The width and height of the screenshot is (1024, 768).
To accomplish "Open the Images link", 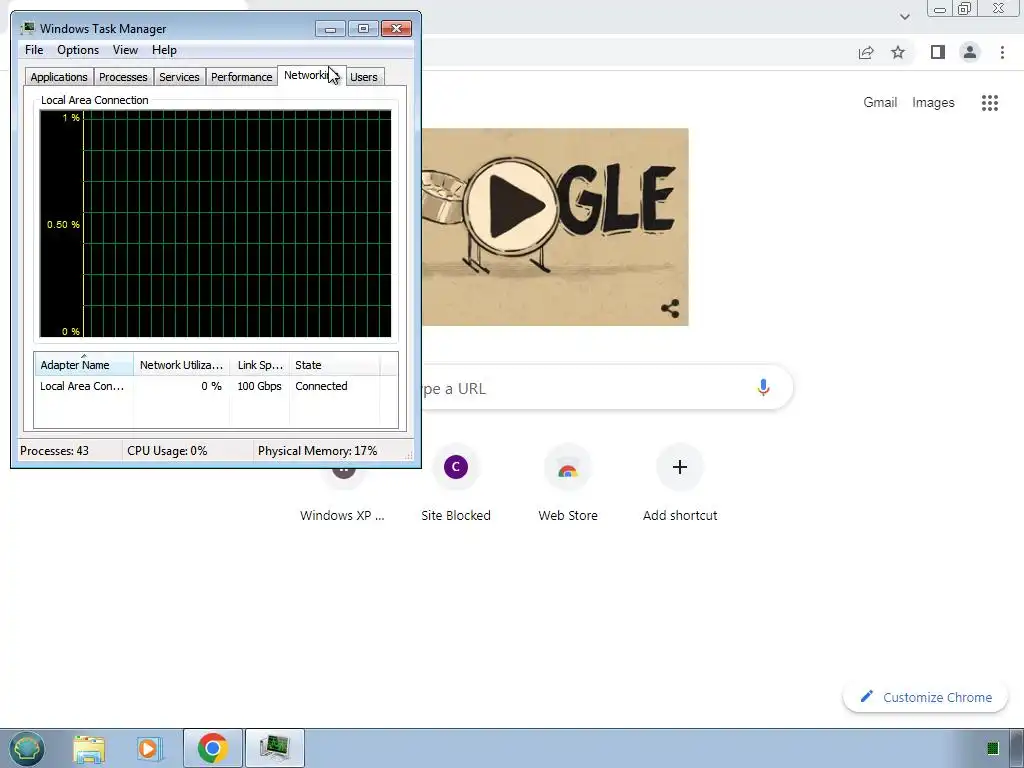I will [x=933, y=103].
